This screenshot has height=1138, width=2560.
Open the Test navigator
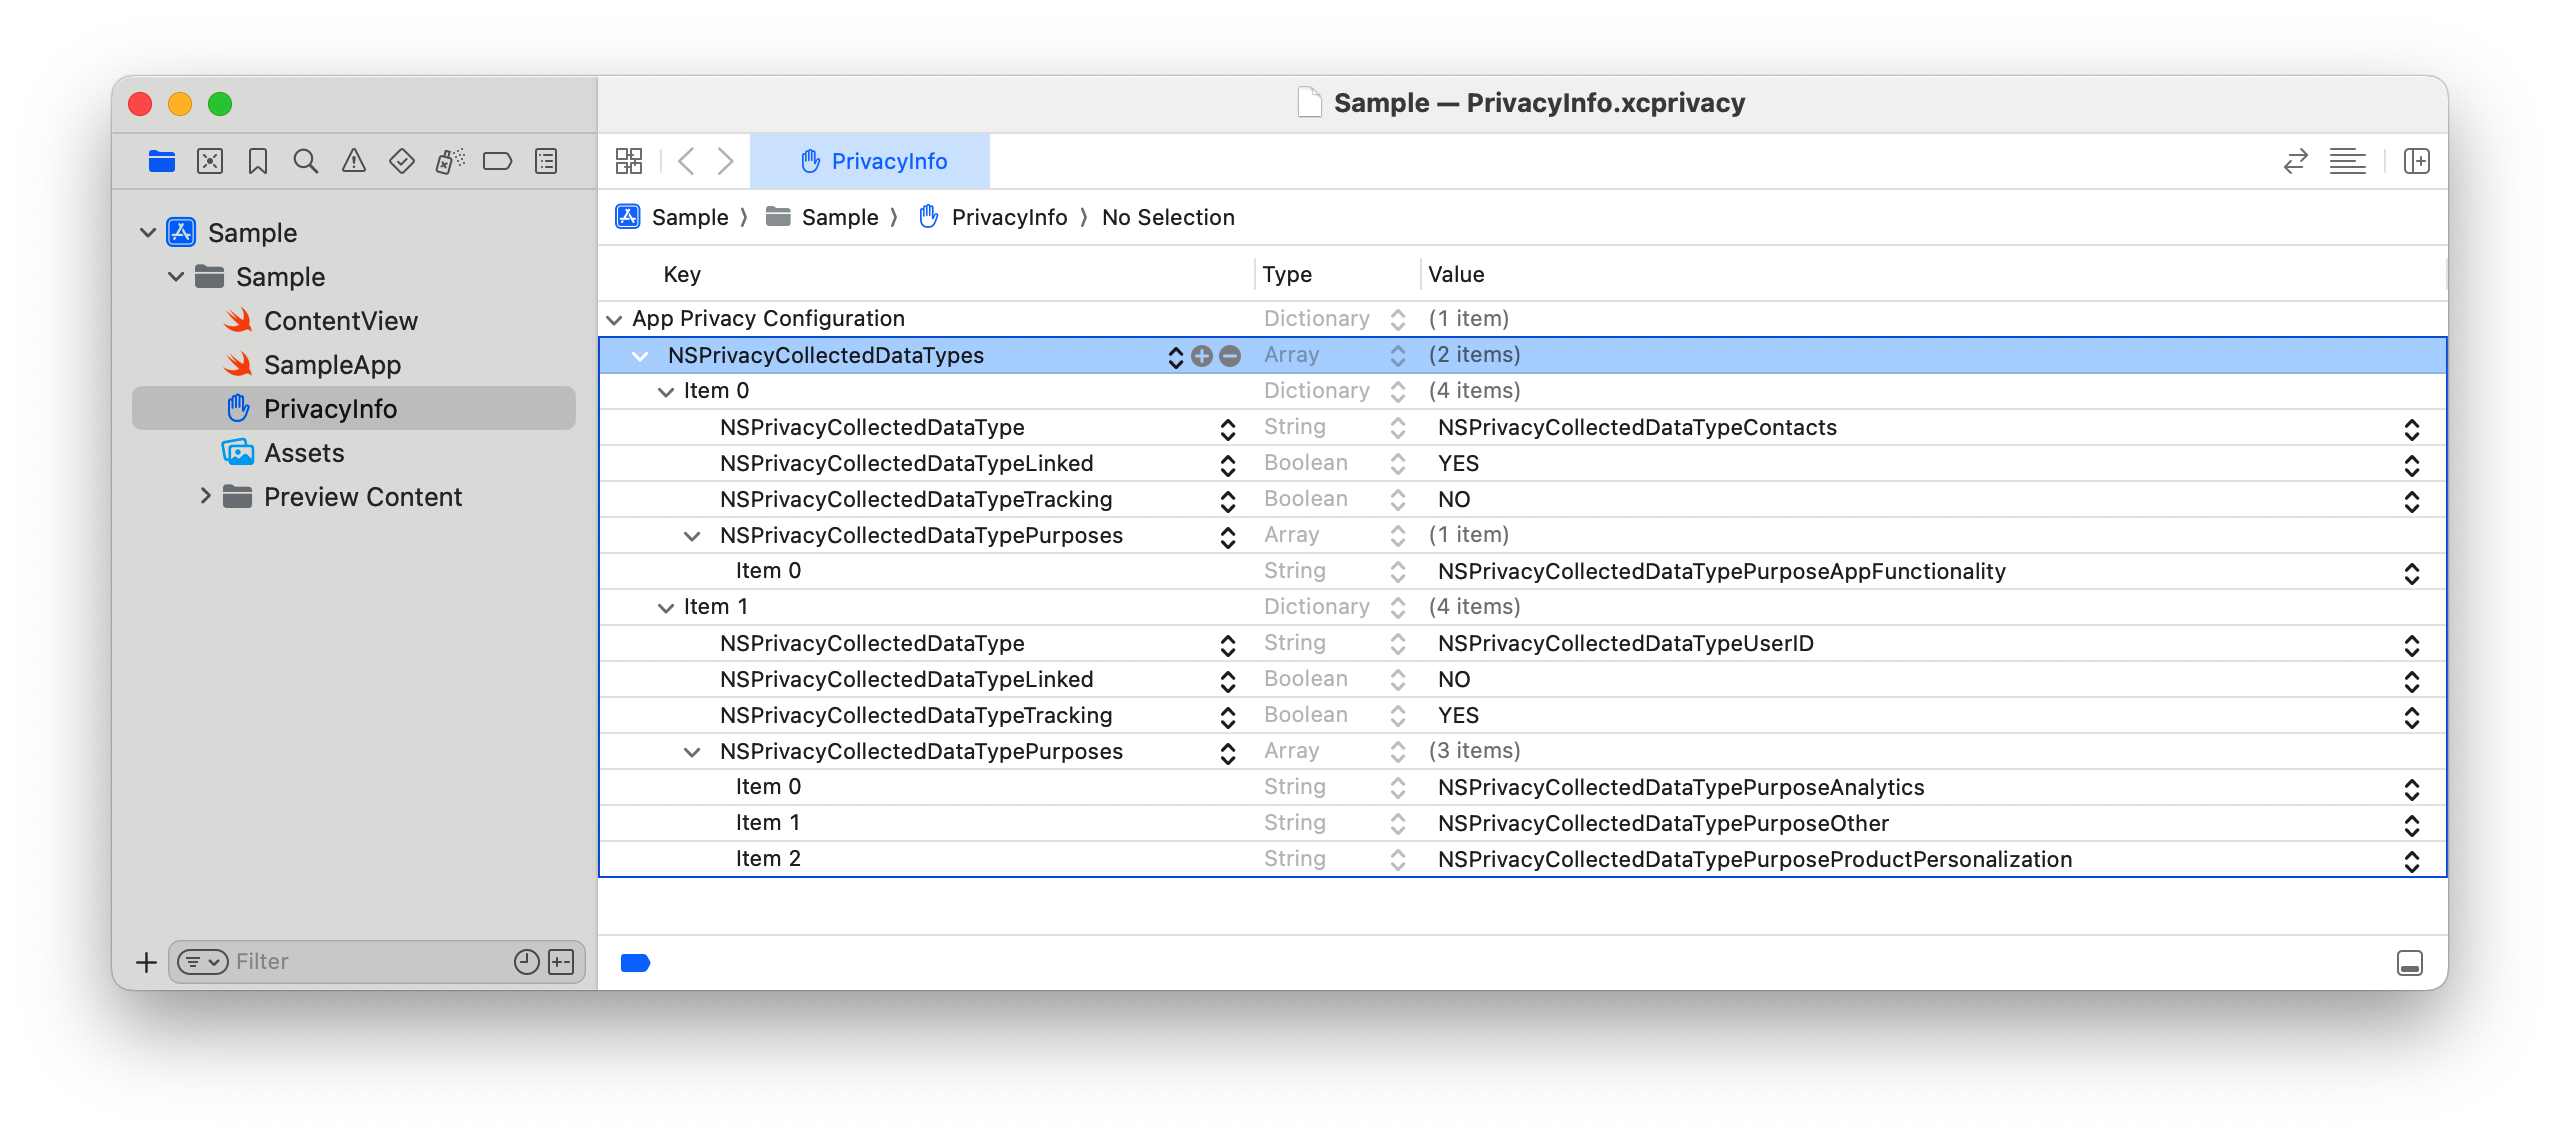402,160
